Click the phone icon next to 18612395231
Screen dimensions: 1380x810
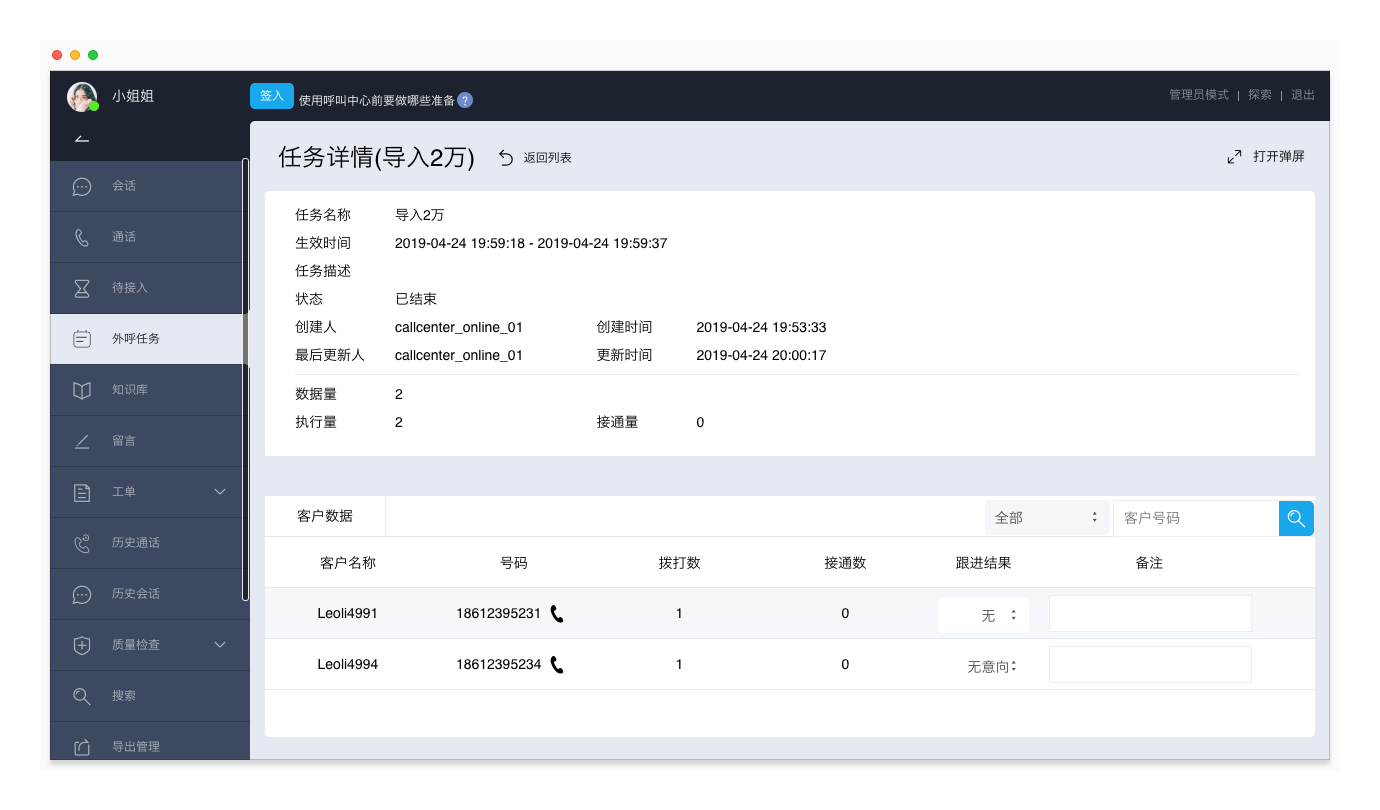[x=557, y=614]
